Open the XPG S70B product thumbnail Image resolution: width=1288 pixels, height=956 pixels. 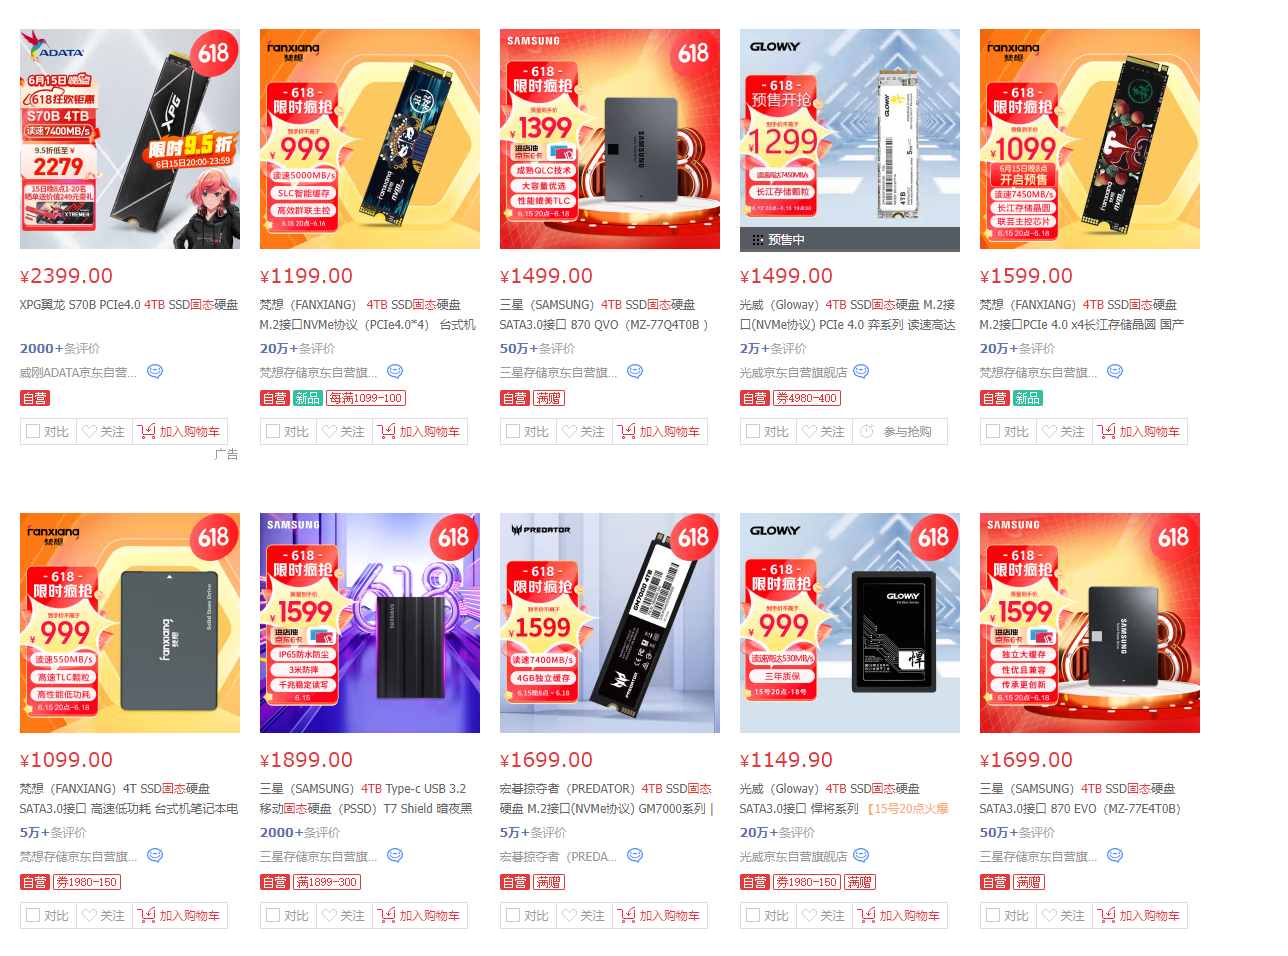click(130, 139)
